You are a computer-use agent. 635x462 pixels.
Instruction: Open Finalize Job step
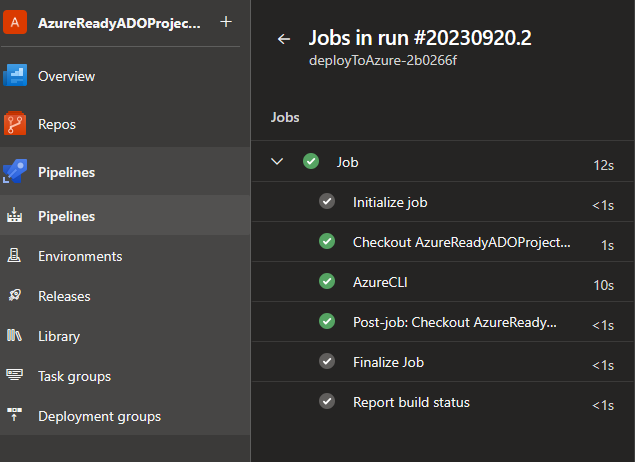point(388,362)
